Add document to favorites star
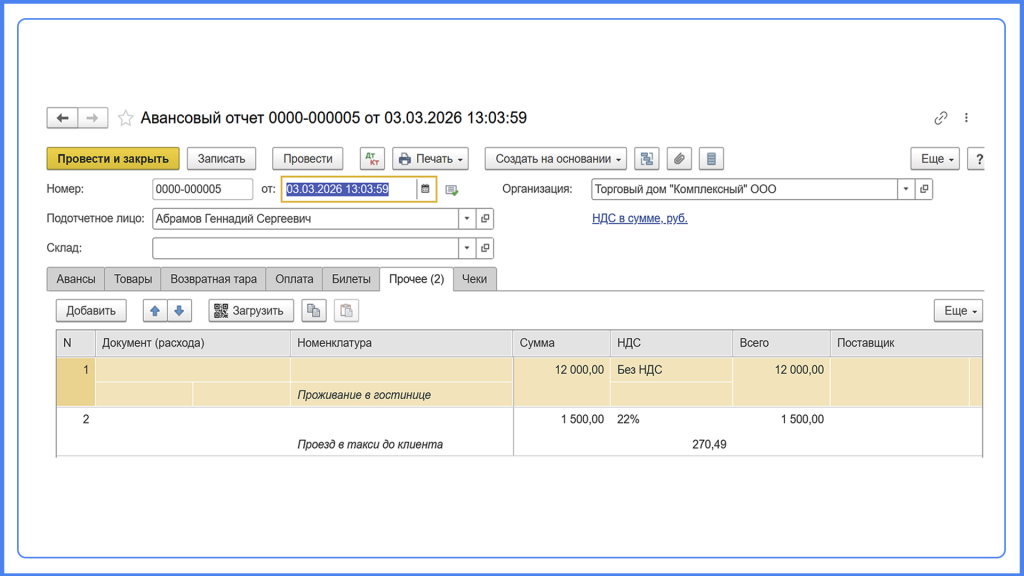 coord(126,118)
